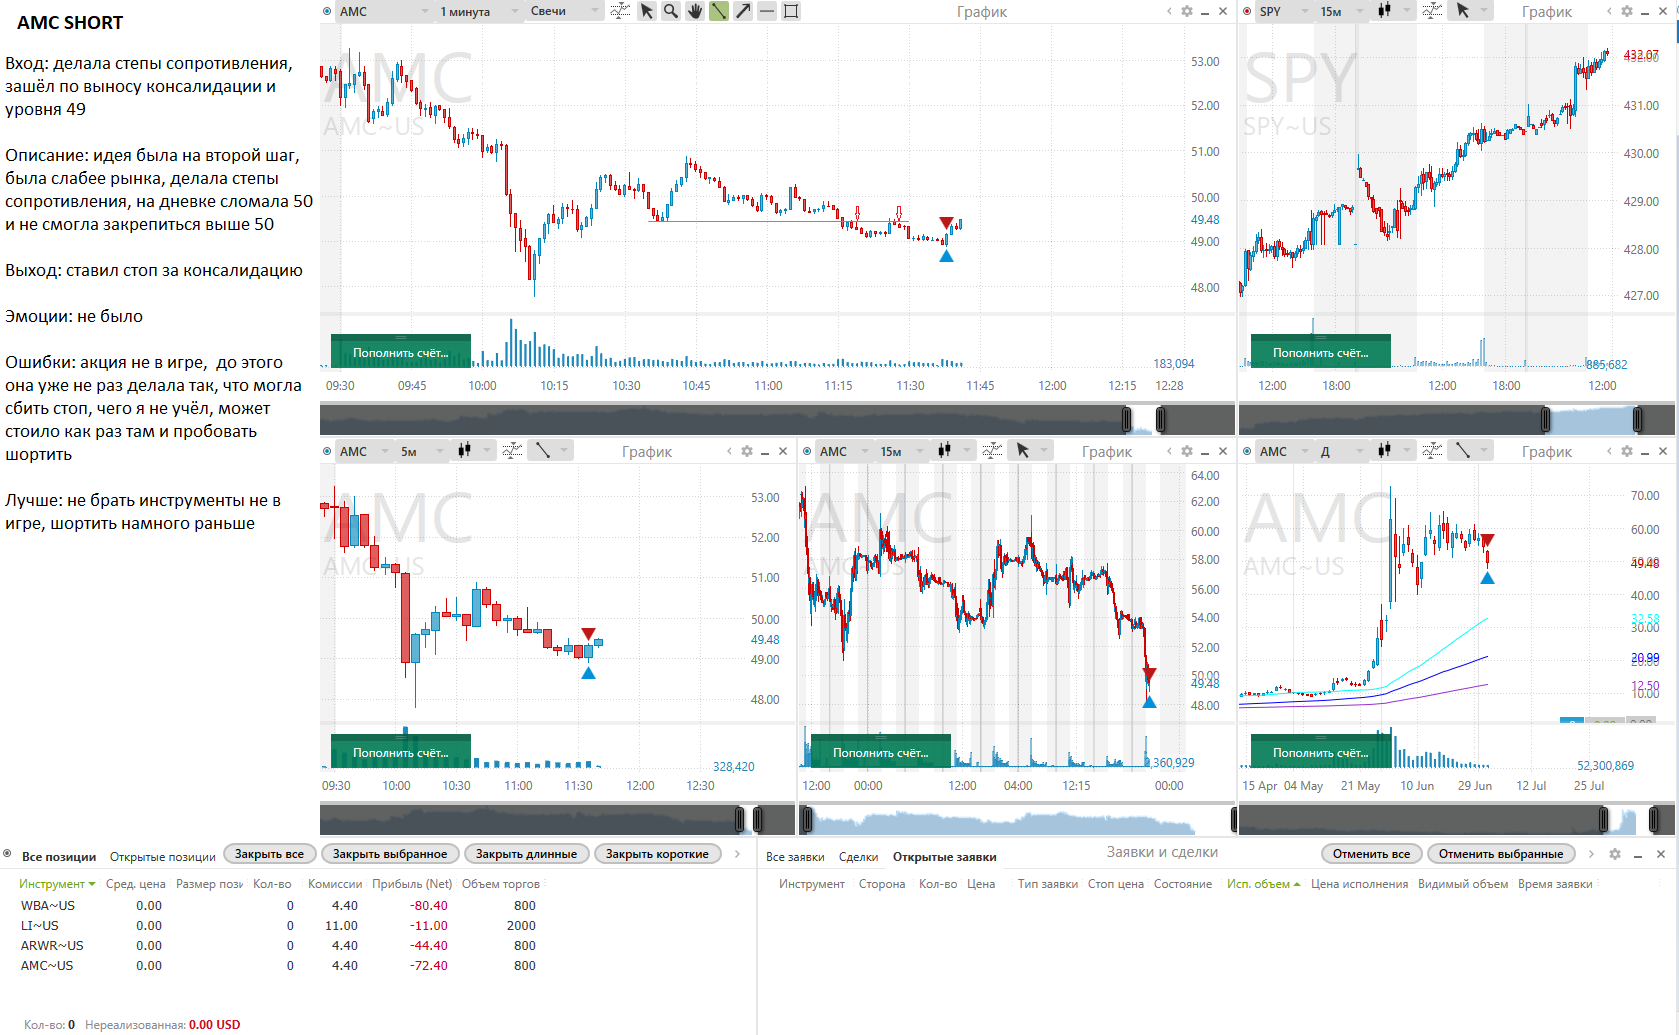Choose the hand pan tool
Screen dimensions: 1679x1035
[x=695, y=11]
